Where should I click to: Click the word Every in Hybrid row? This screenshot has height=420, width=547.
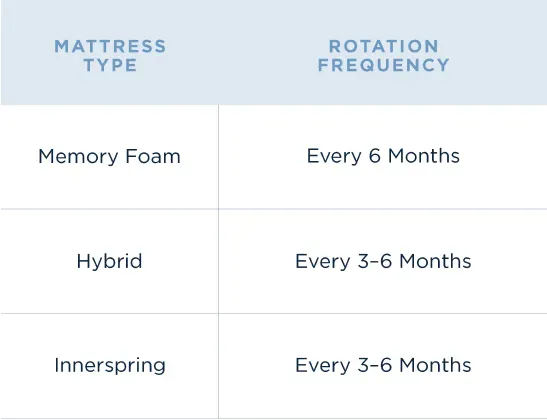pos(323,262)
